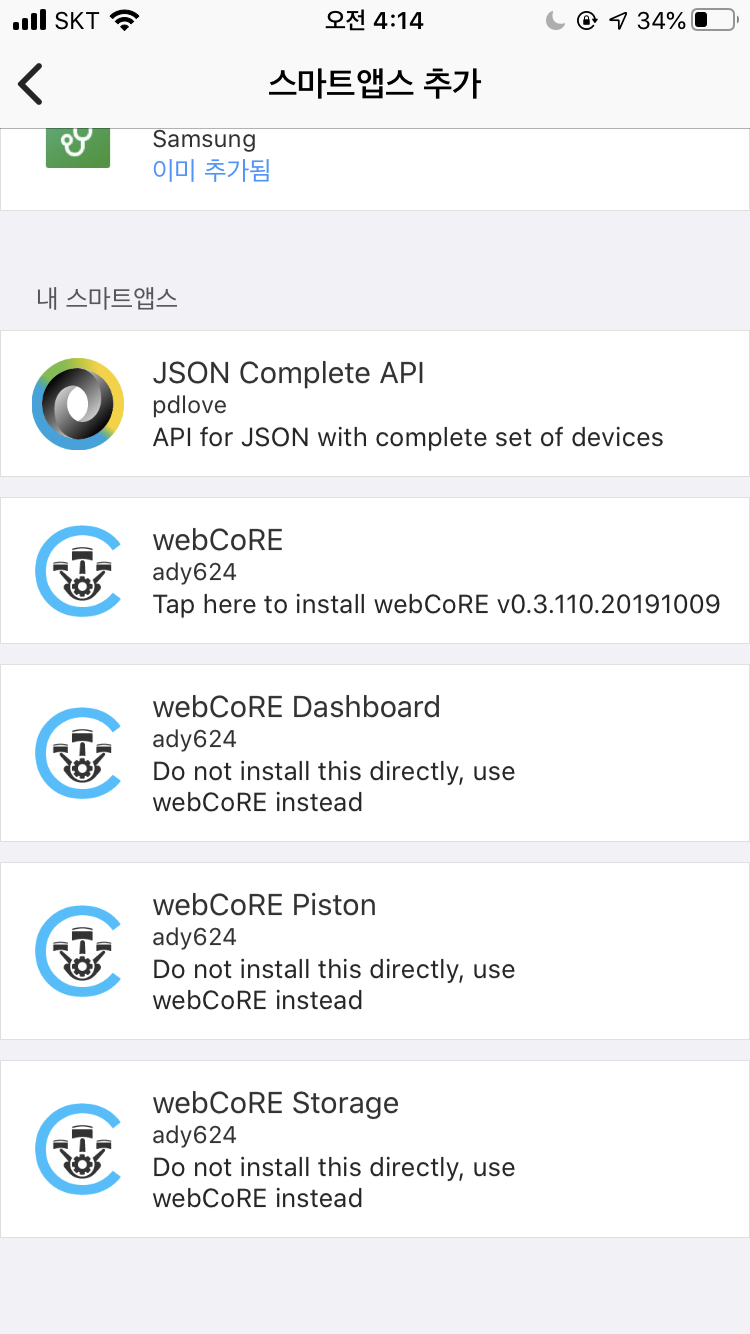Select the webCoRE Piston title

(x=264, y=905)
